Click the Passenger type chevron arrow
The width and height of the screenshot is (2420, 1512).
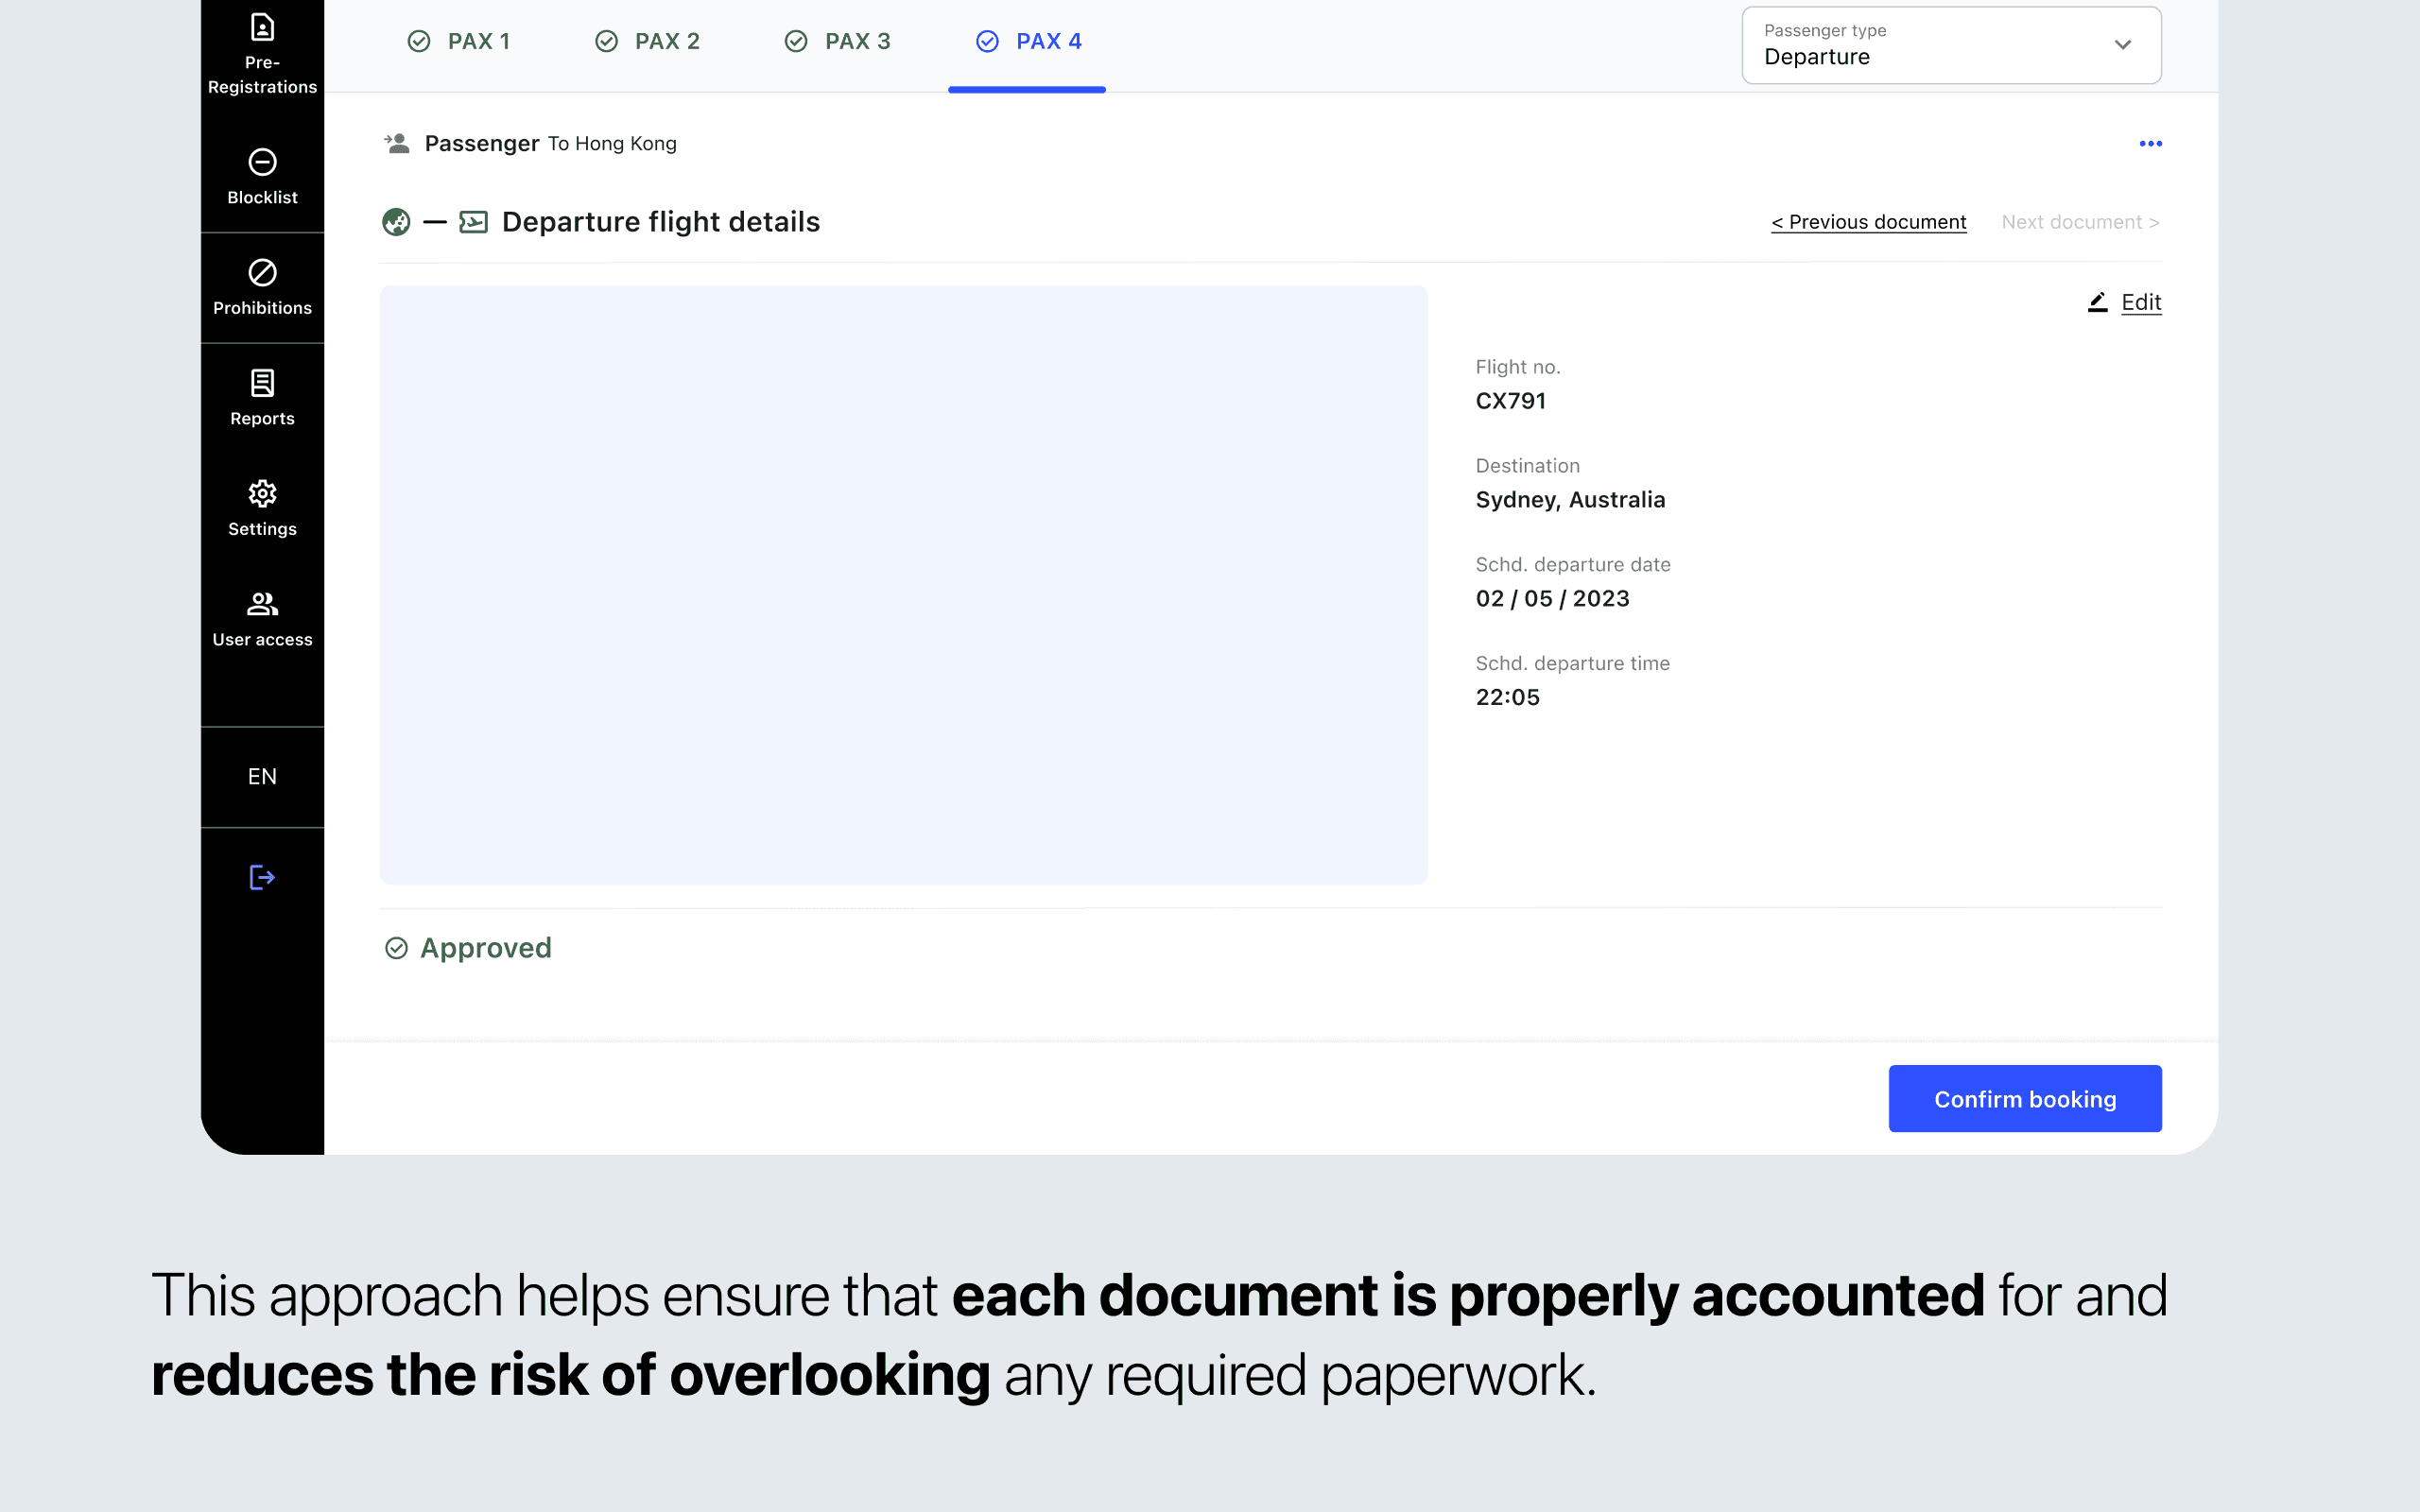pyautogui.click(x=2122, y=45)
